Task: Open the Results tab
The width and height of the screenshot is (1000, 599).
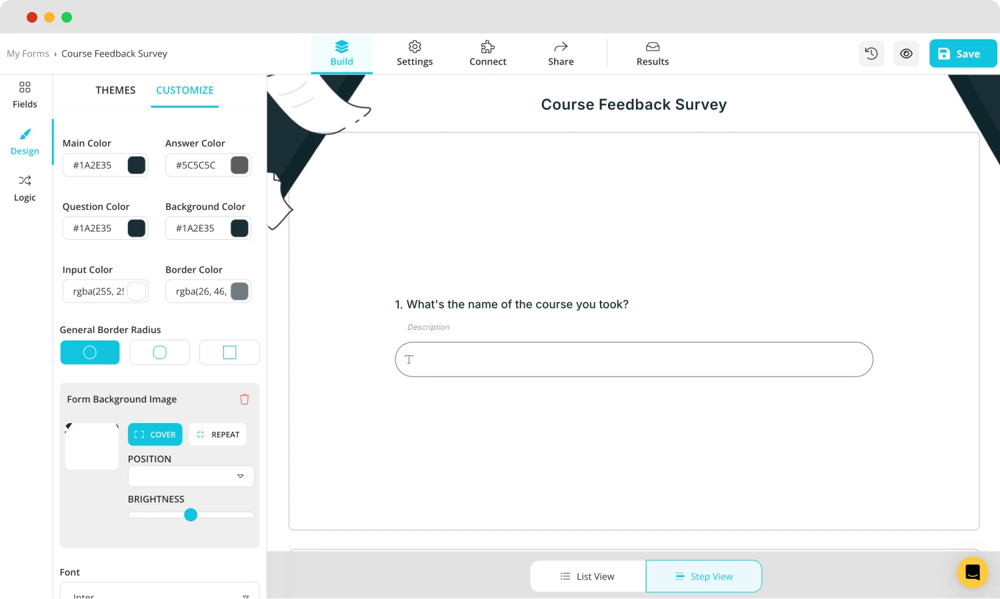Action: coord(652,53)
